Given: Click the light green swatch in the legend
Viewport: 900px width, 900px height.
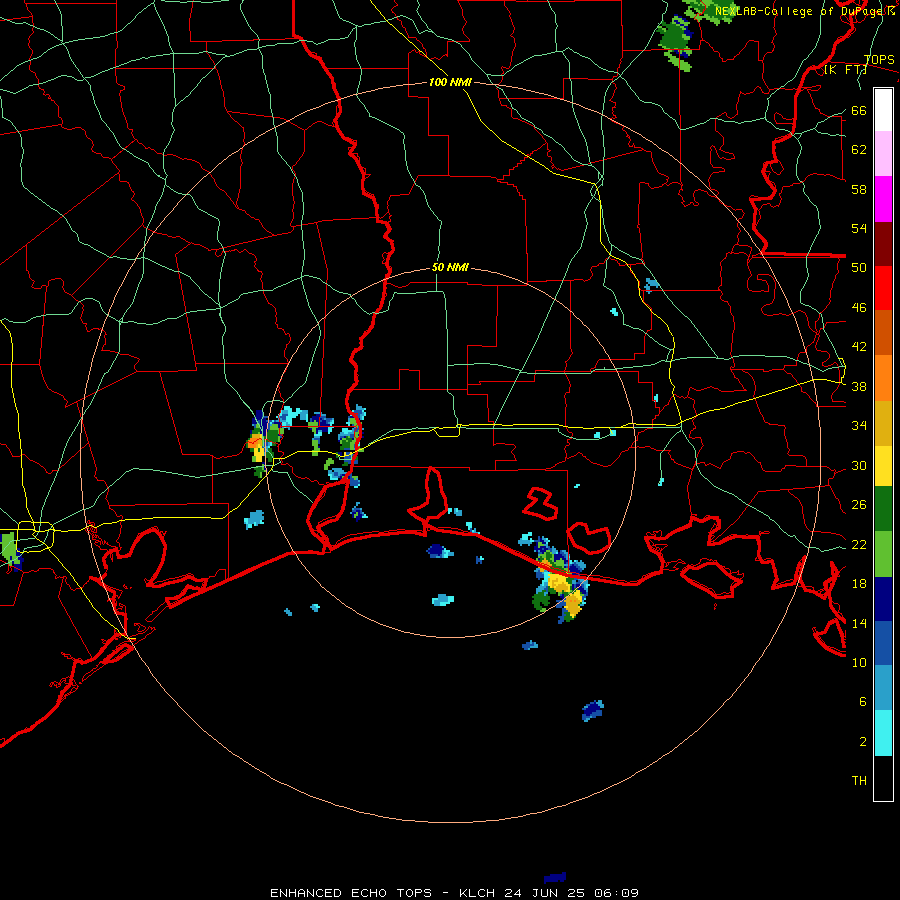Looking at the screenshot, I should (883, 554).
